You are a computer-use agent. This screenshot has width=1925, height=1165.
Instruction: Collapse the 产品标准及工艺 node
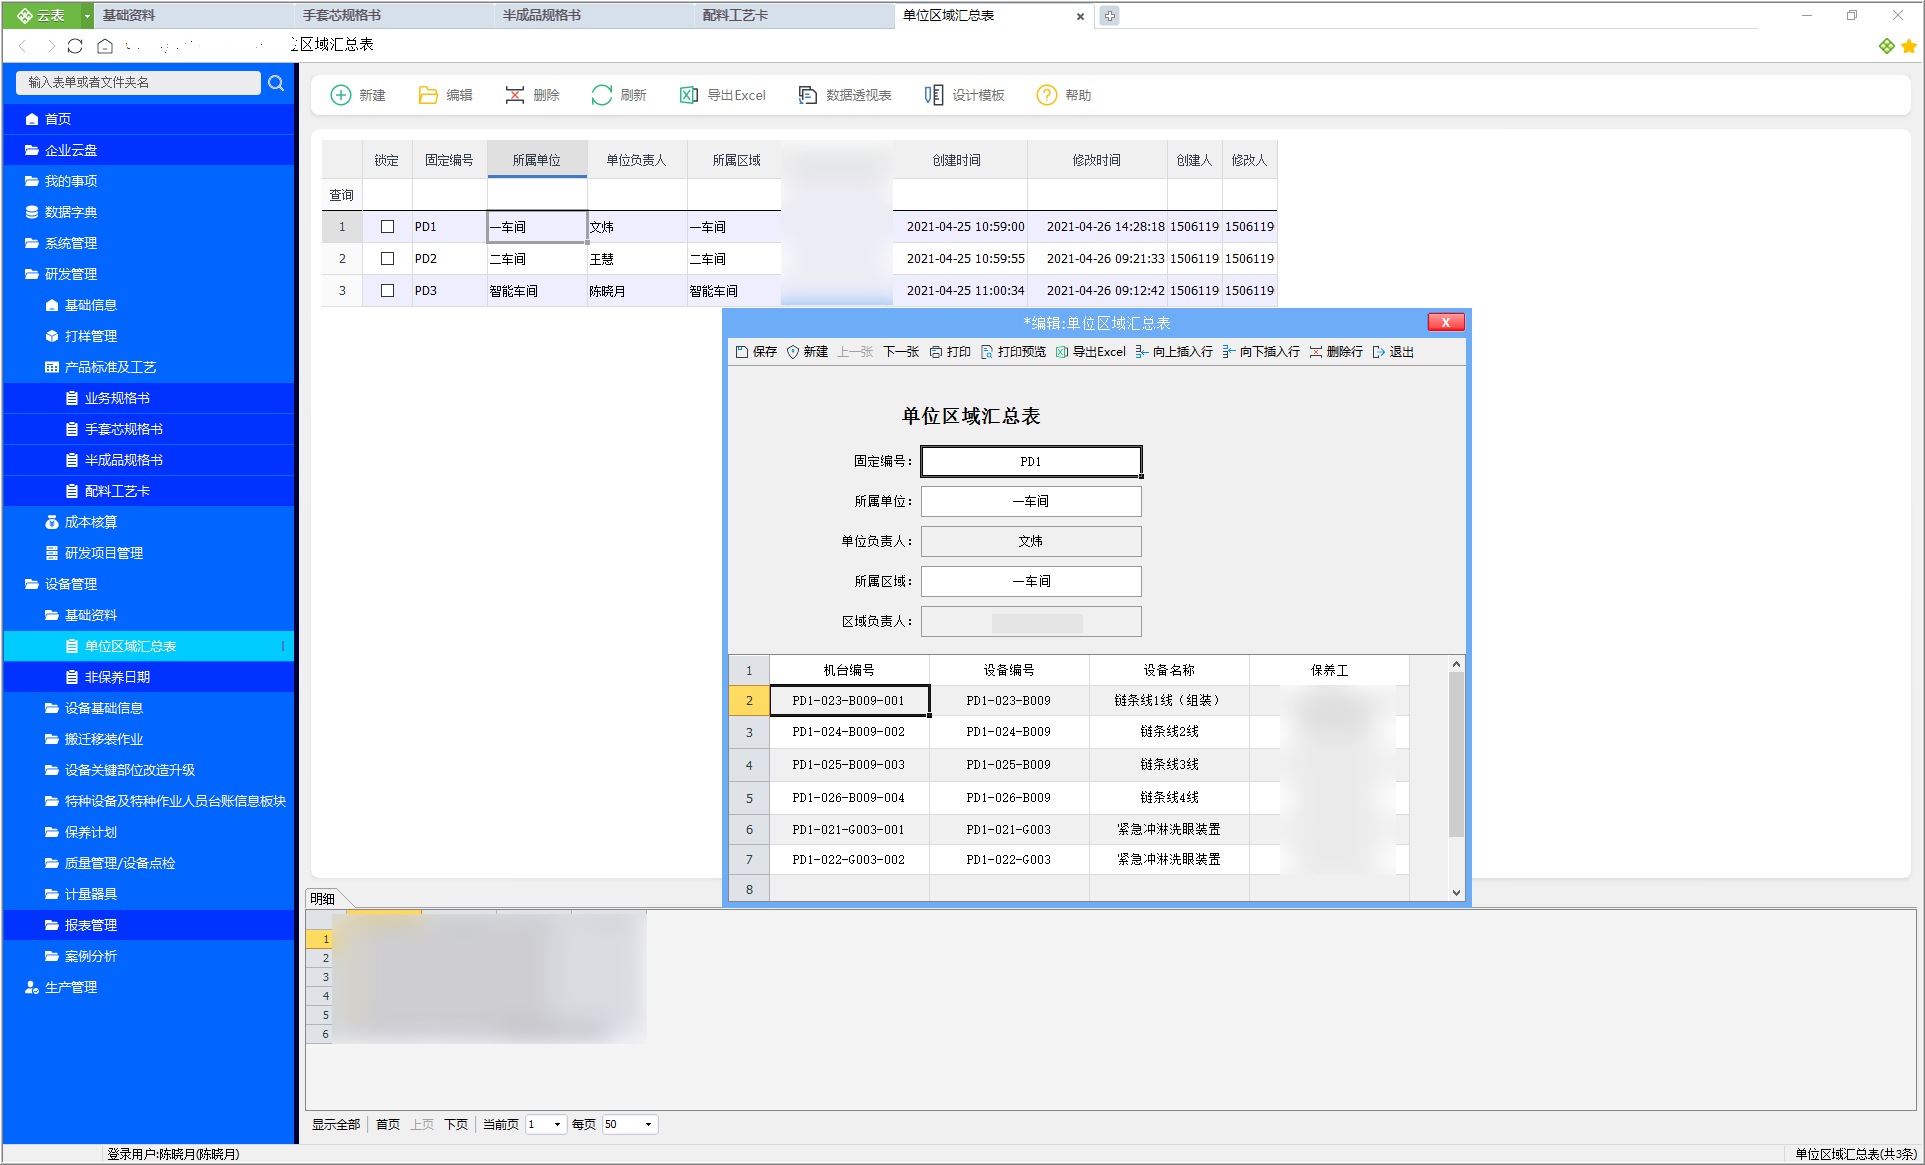tap(52, 367)
